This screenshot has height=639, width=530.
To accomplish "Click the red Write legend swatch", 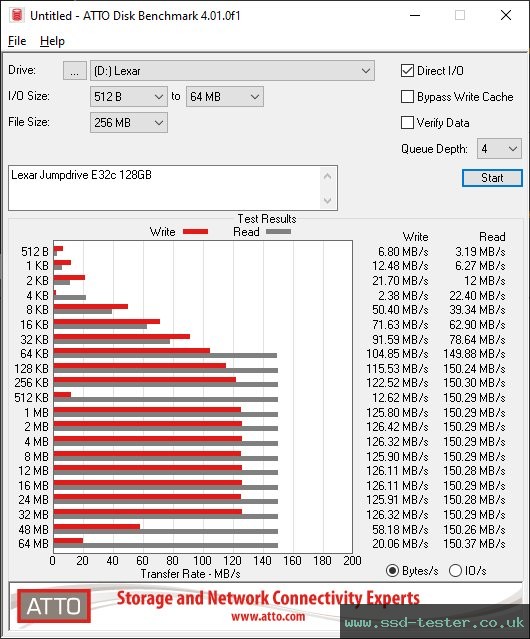I will coord(196,231).
